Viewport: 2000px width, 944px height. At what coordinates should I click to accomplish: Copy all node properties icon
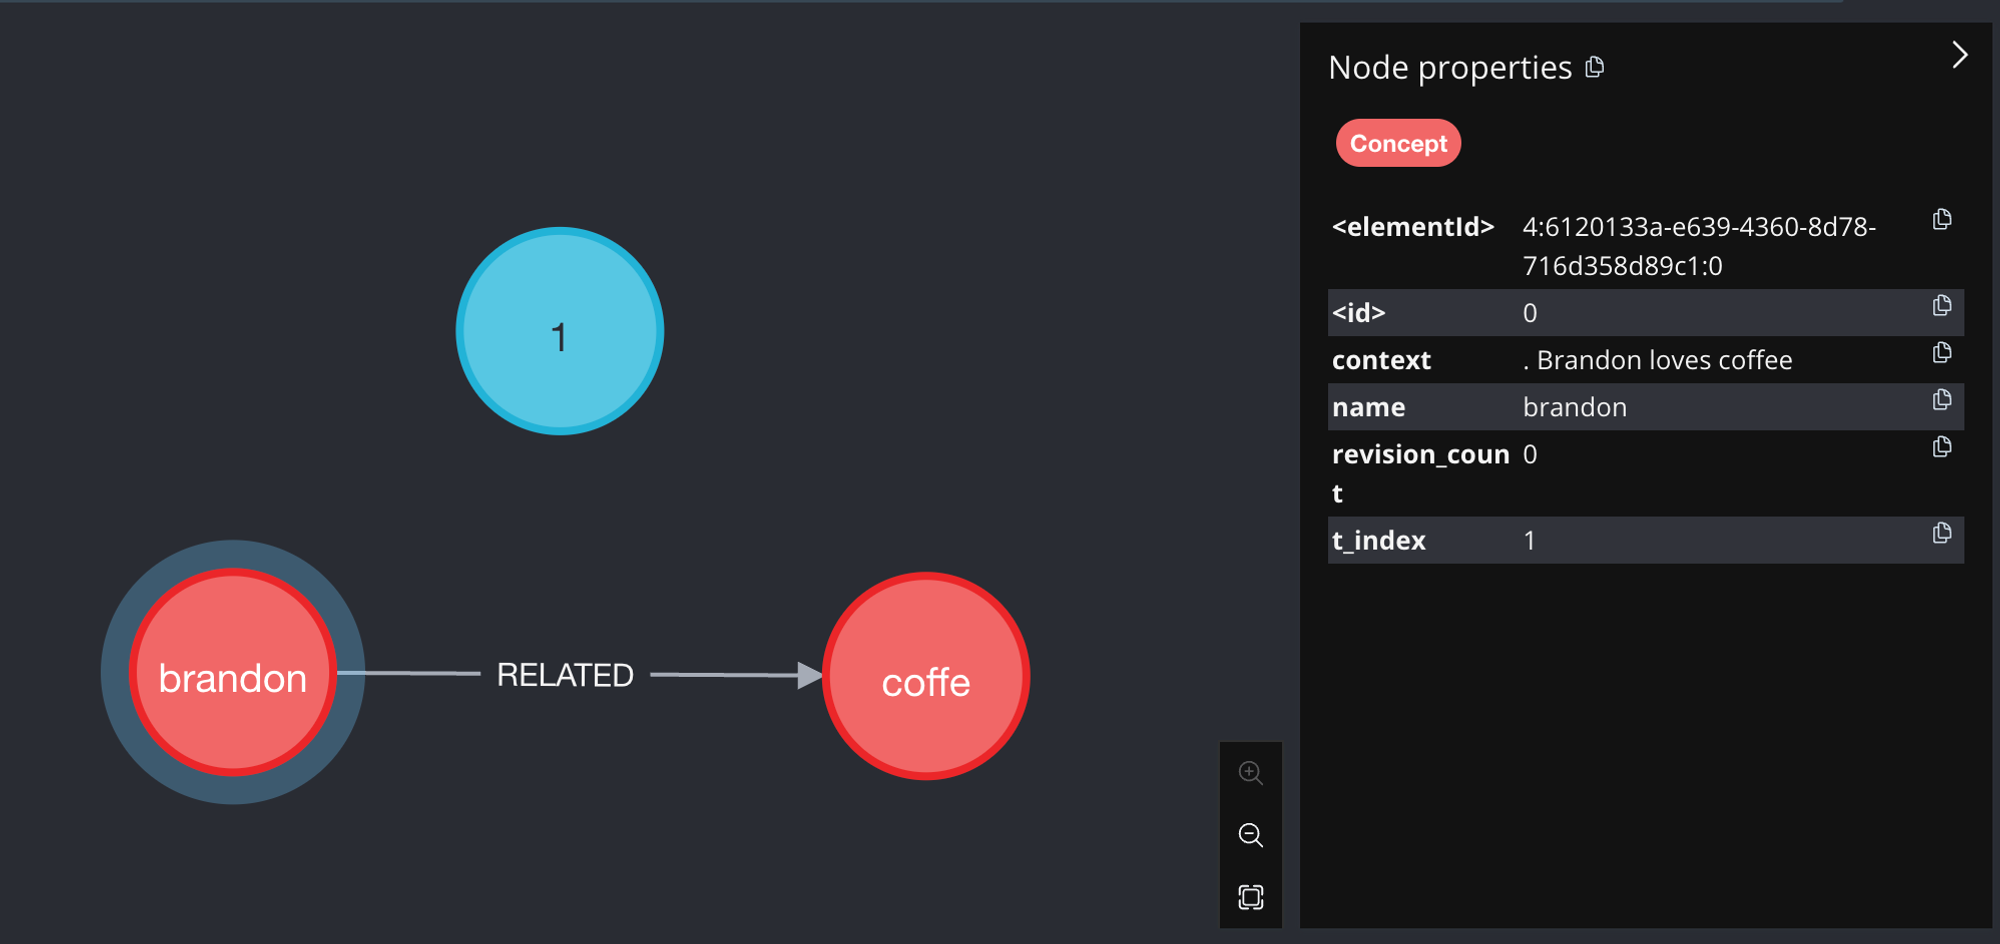(x=1595, y=67)
